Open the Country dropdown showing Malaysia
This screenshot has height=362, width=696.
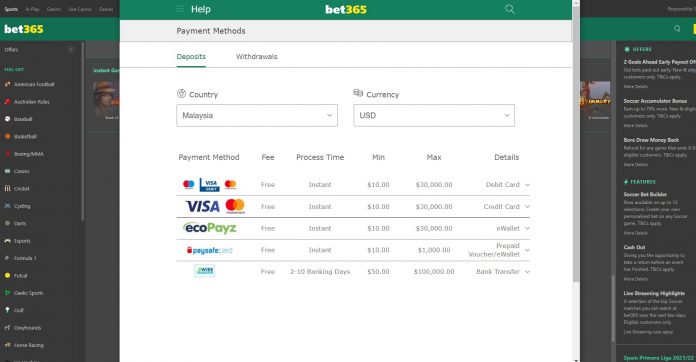tap(257, 115)
